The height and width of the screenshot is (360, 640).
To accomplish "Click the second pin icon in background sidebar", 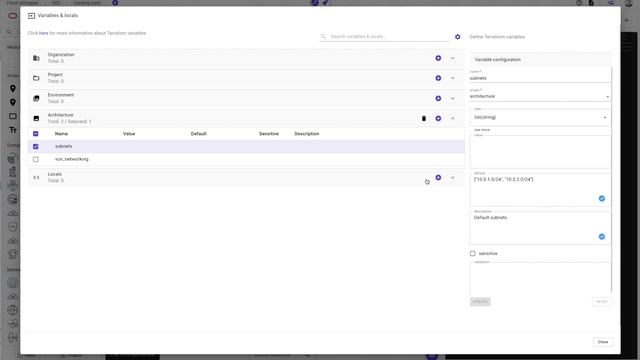I will coord(13,102).
